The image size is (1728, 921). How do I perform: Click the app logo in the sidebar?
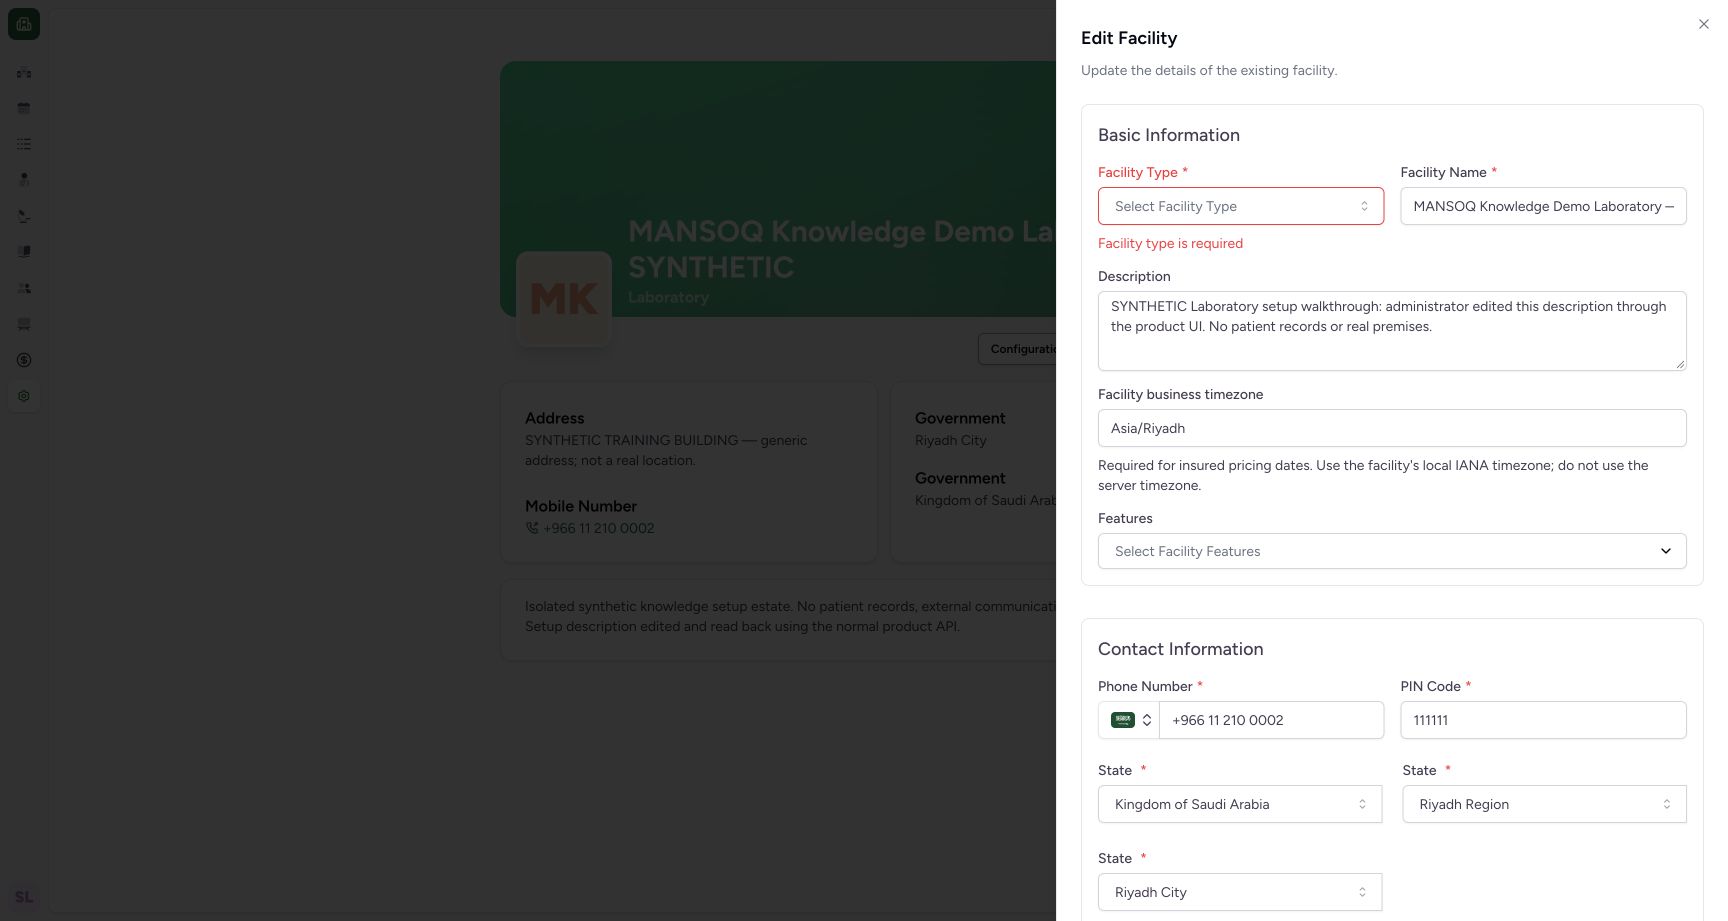(x=24, y=24)
